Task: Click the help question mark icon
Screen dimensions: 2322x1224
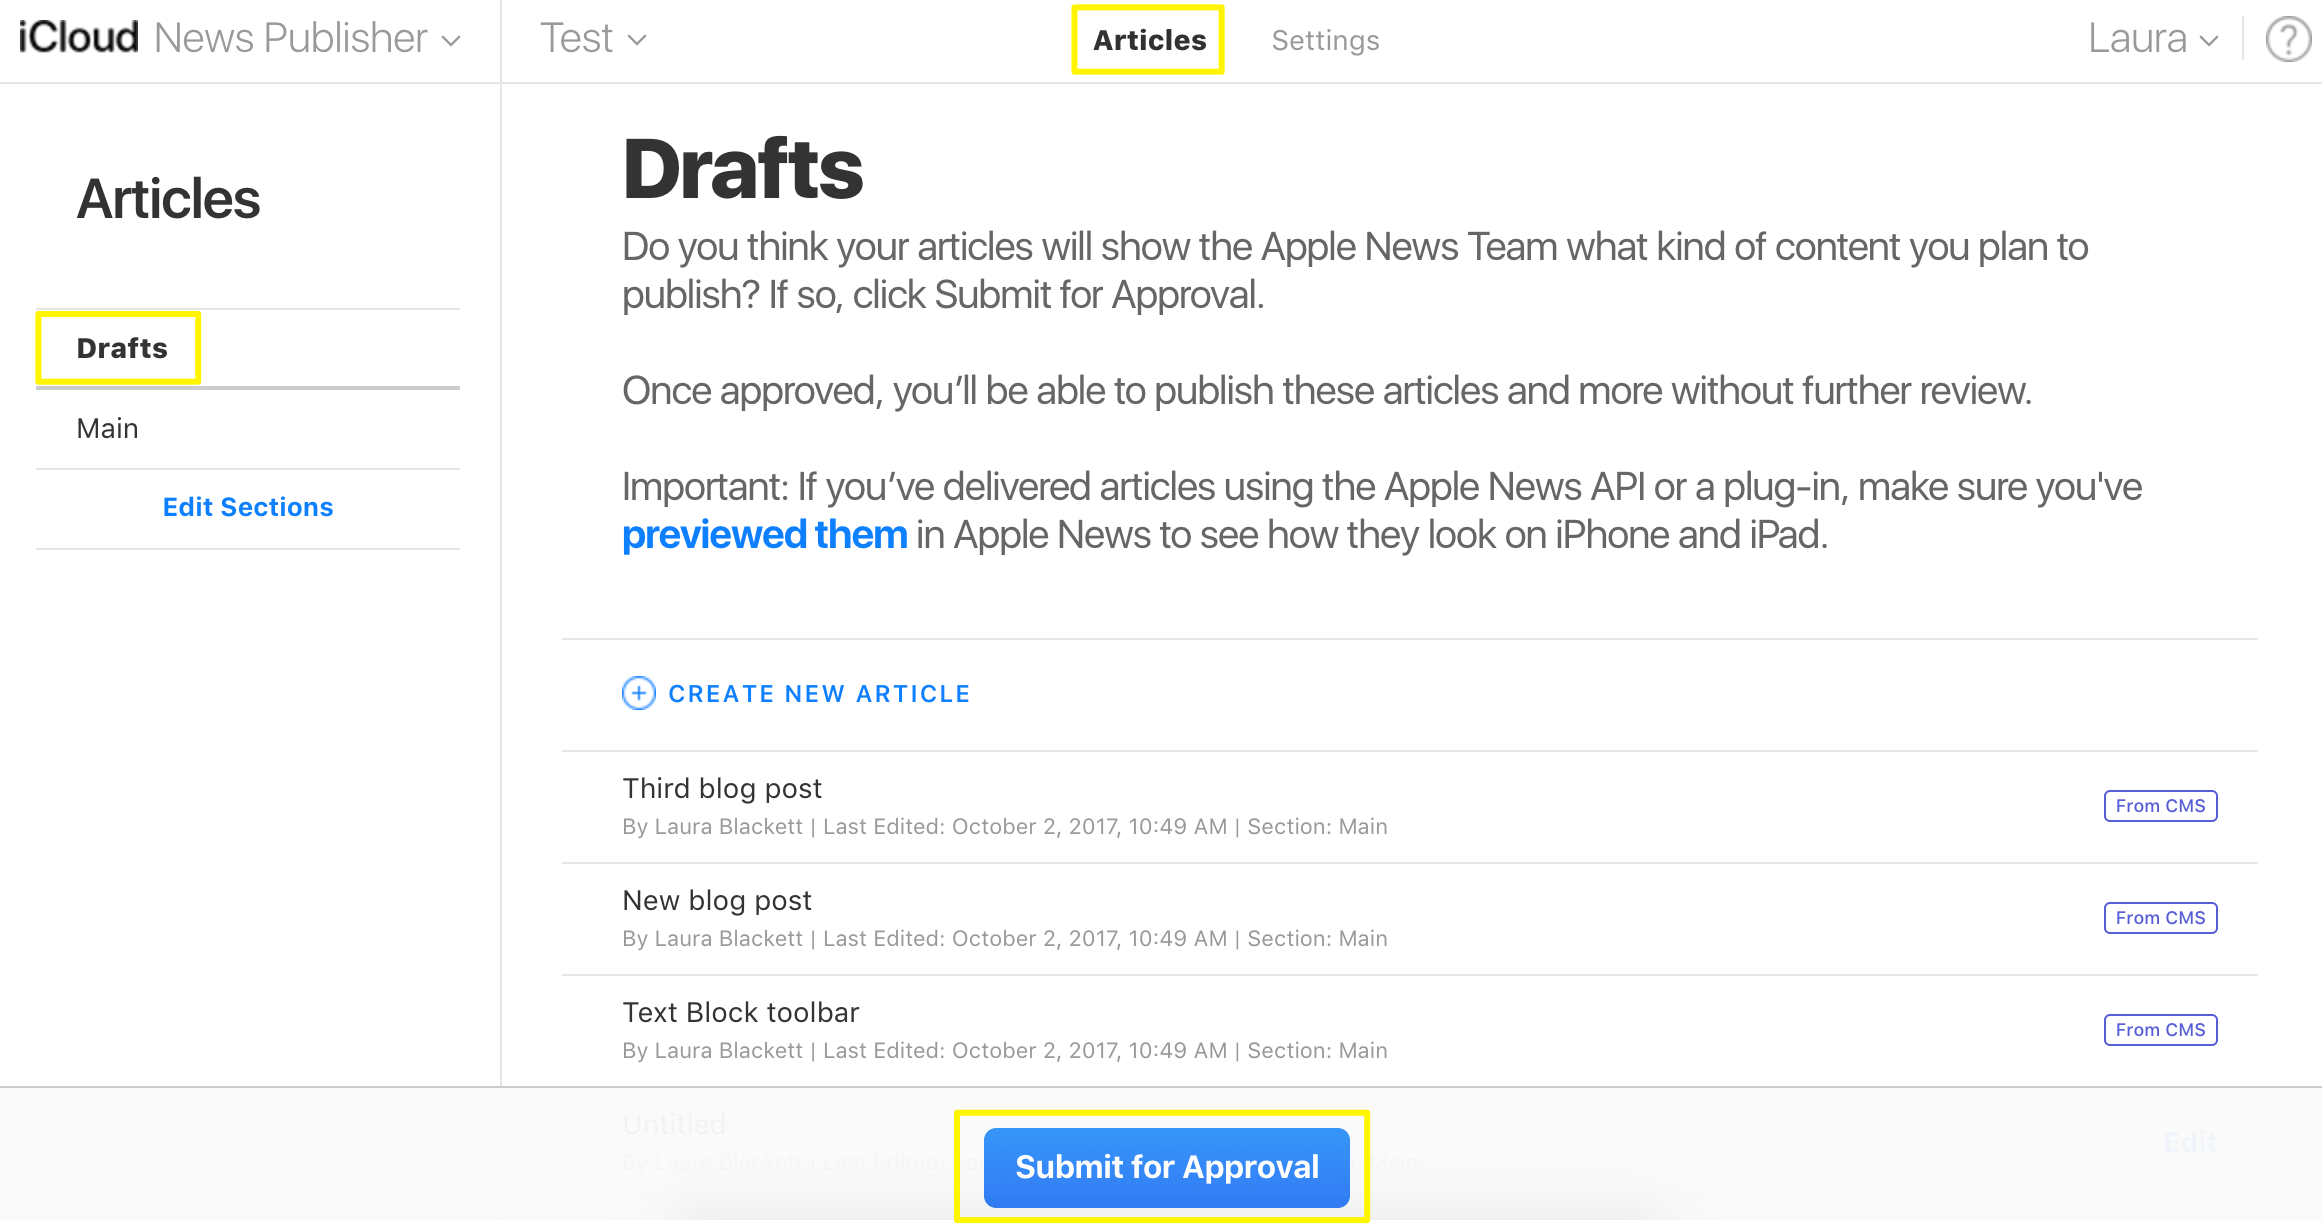Action: click(2288, 40)
